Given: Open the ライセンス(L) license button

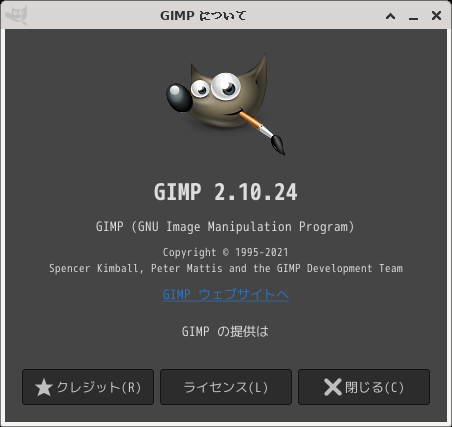Looking at the screenshot, I should coord(226,387).
